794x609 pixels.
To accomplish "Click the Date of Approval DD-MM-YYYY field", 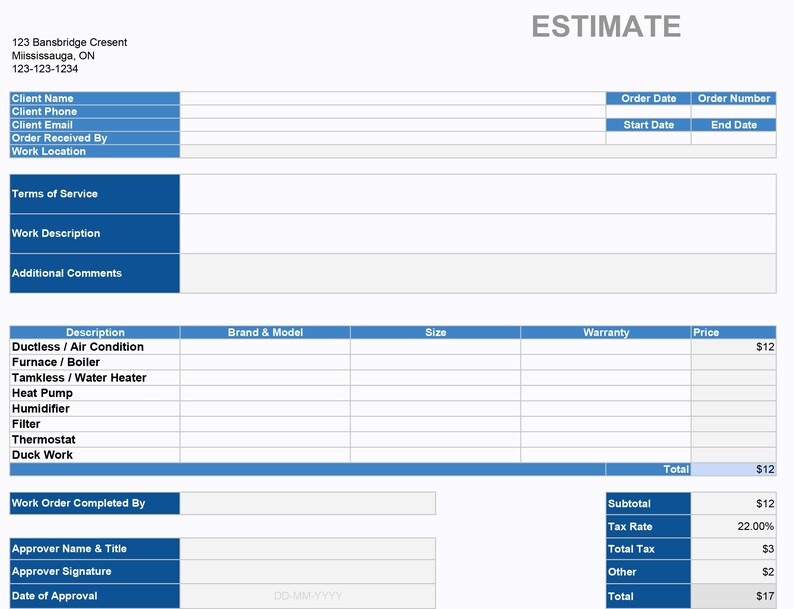I will click(307, 596).
